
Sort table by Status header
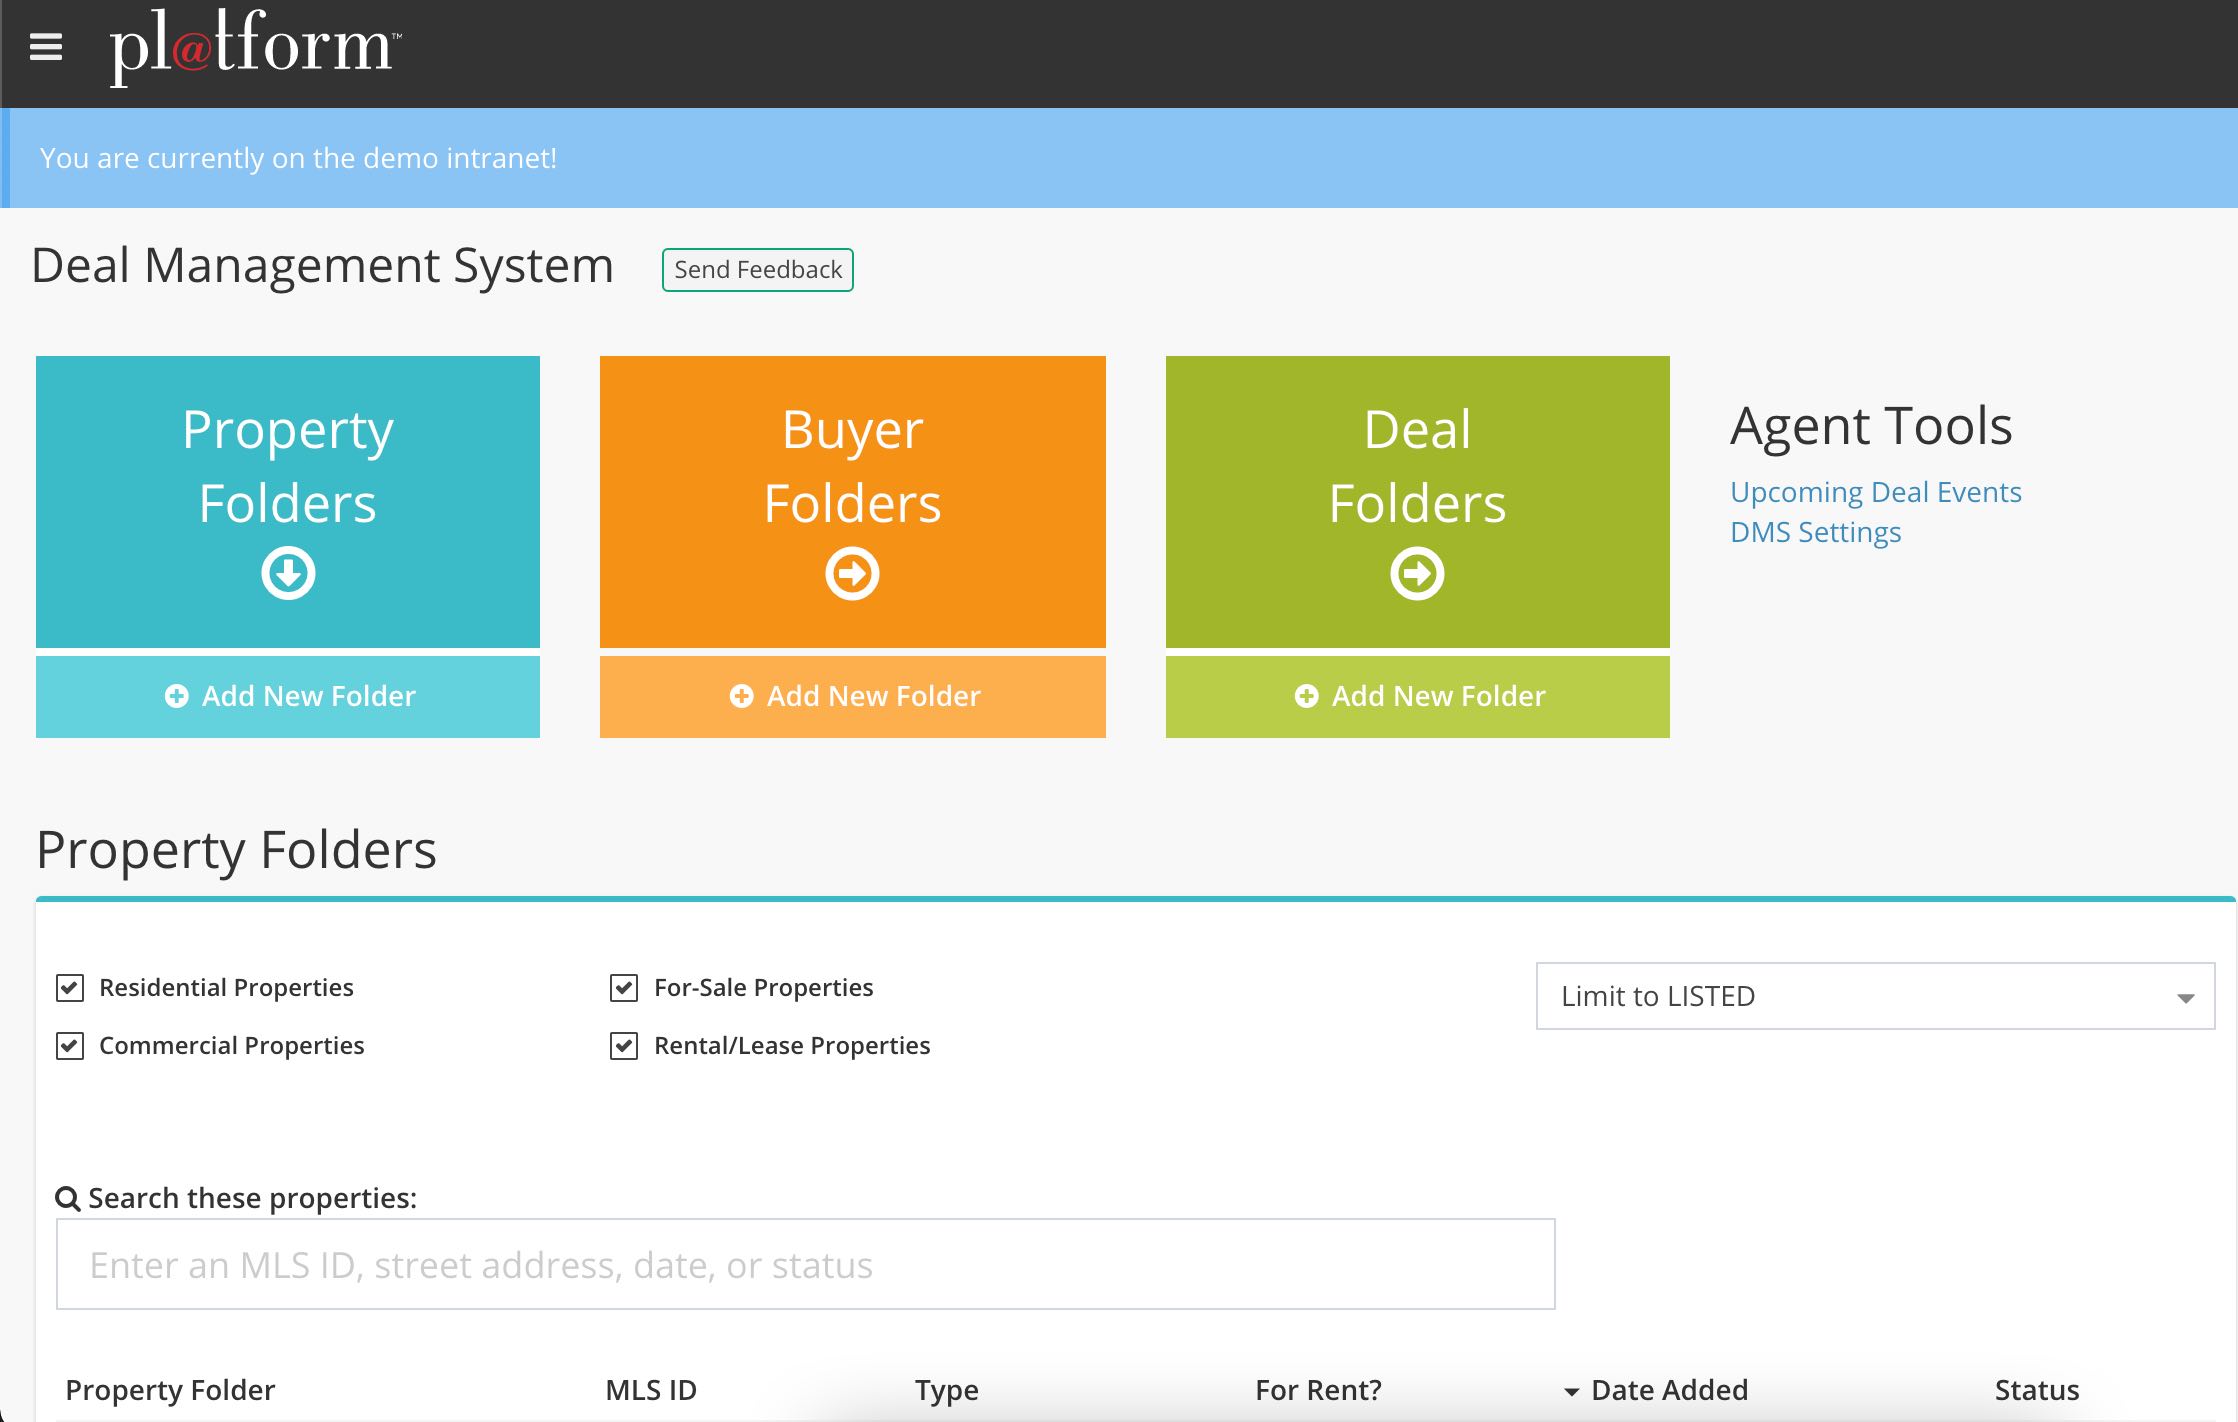click(x=2036, y=1390)
